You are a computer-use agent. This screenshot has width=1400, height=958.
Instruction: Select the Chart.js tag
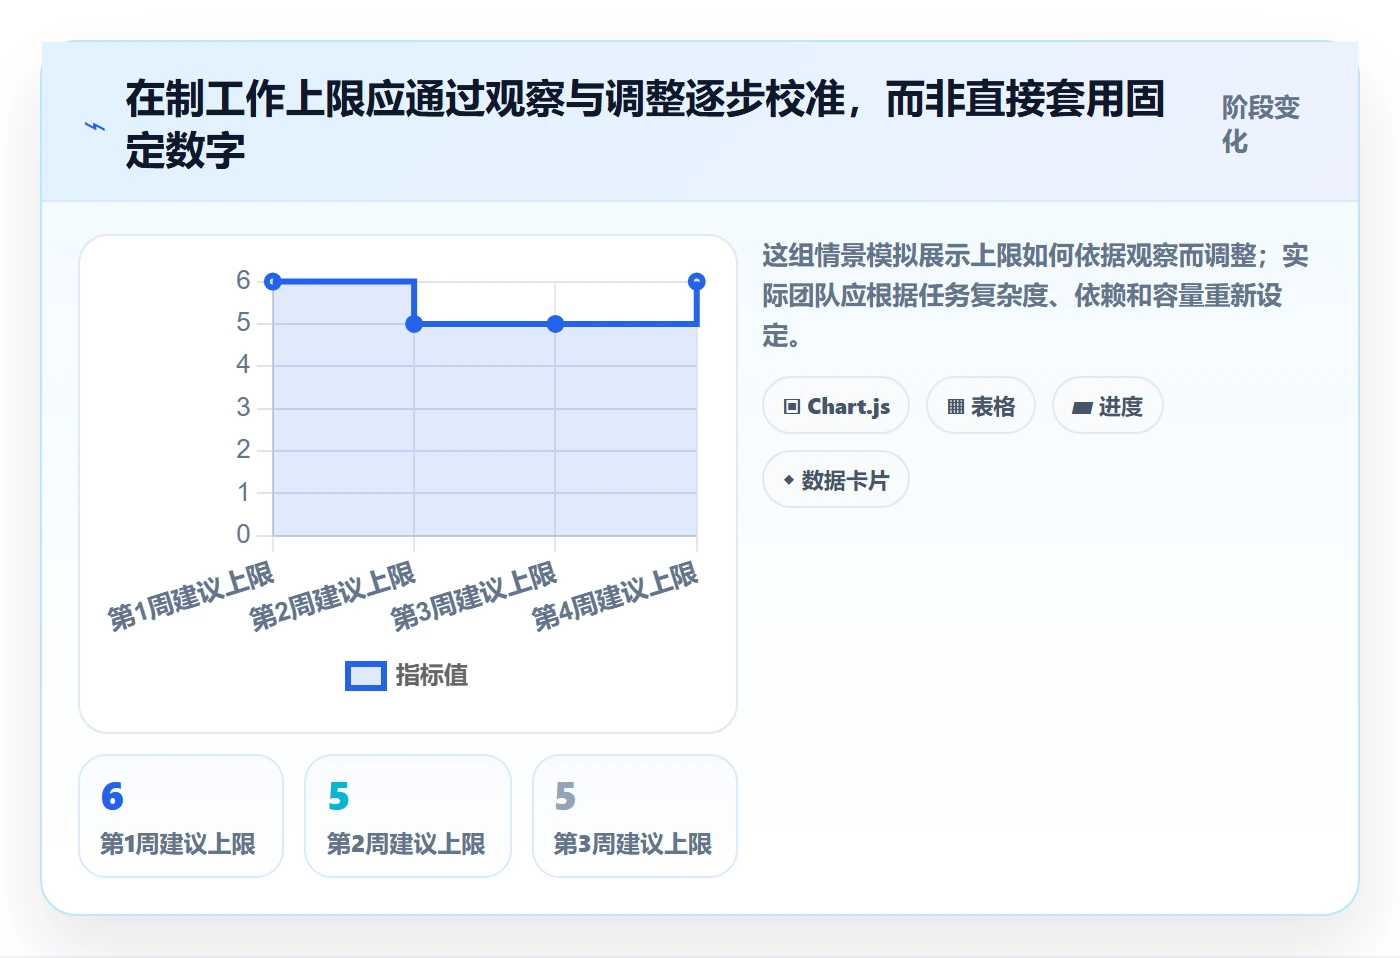coord(836,406)
